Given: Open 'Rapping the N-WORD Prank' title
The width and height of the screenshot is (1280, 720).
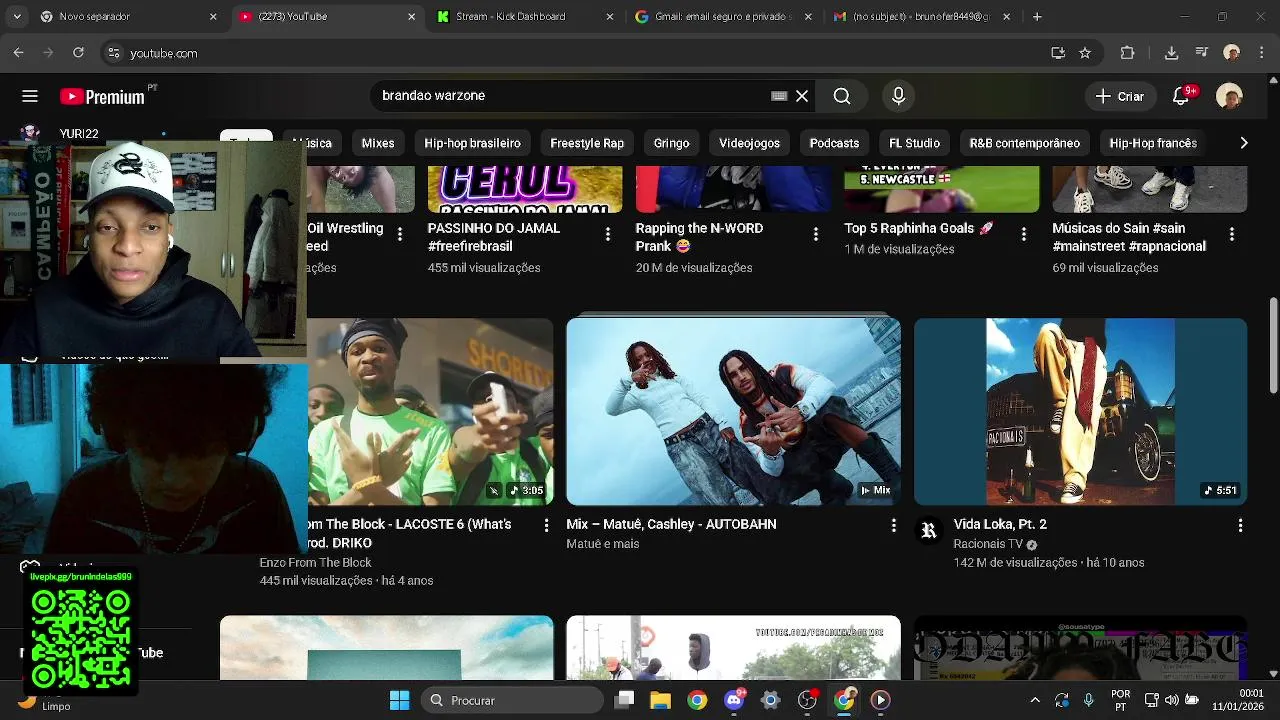Looking at the screenshot, I should coord(699,237).
